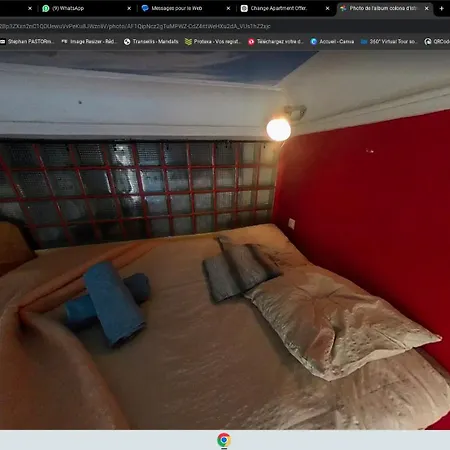Open the Image Resizer bookmark

(89, 42)
